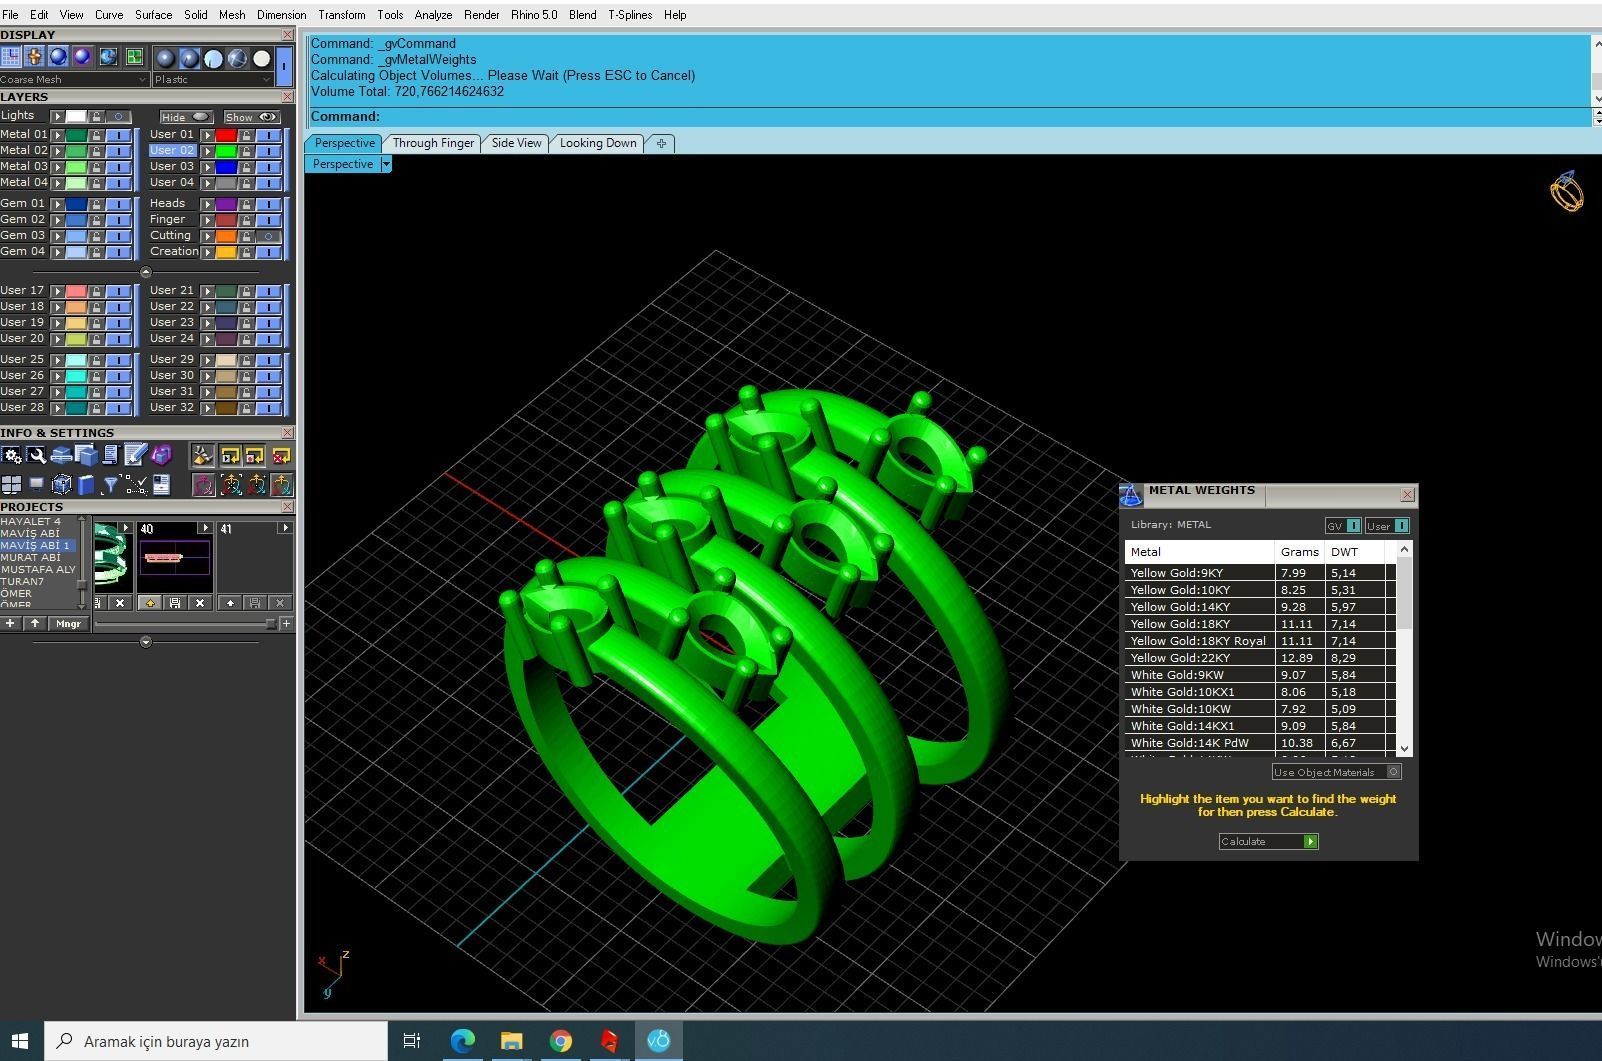1602x1061 pixels.
Task: Click the plus add project button
Action: [x=10, y=624]
